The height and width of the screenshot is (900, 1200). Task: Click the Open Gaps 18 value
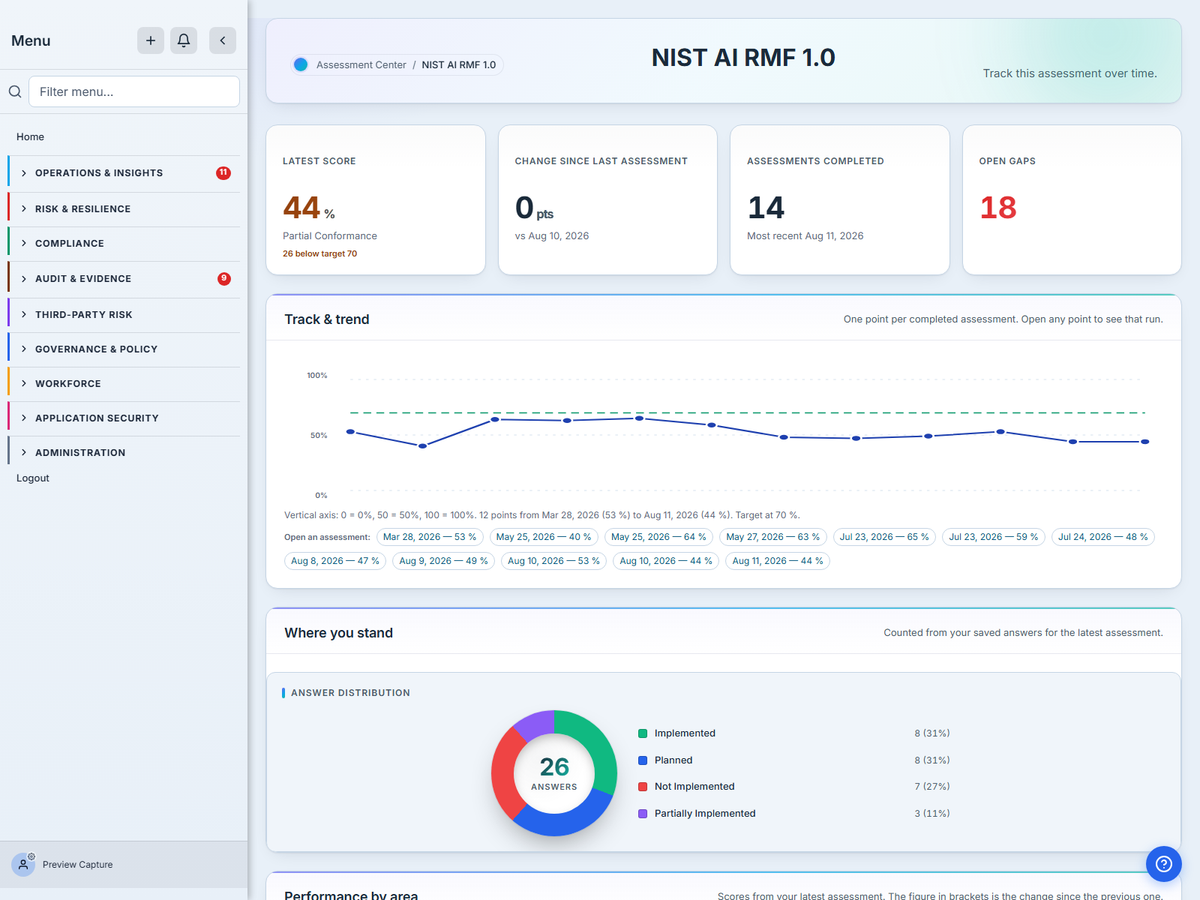pos(998,207)
